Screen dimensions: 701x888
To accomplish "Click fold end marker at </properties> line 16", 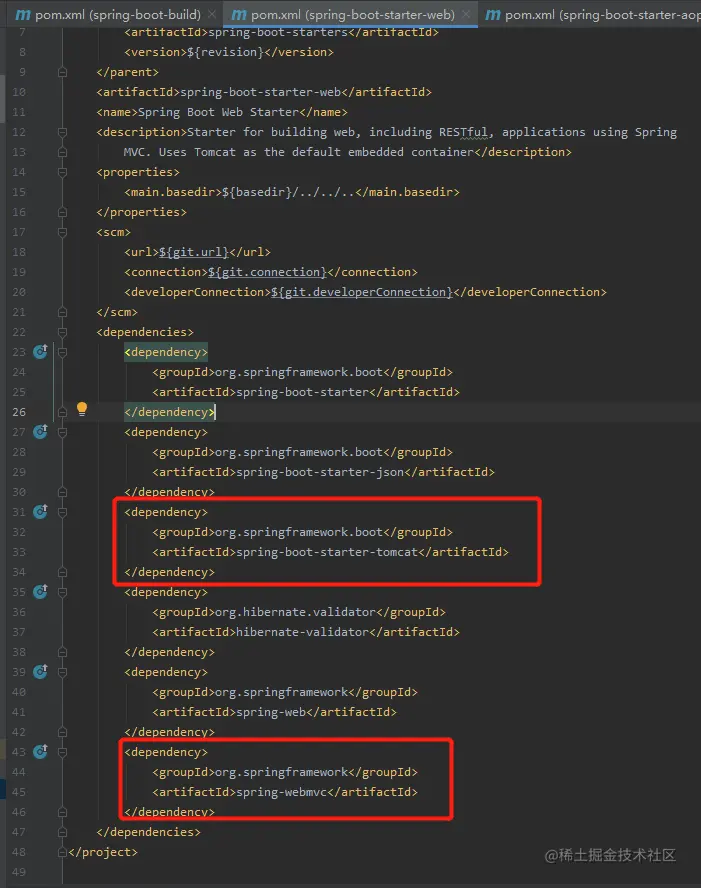I will click(62, 212).
